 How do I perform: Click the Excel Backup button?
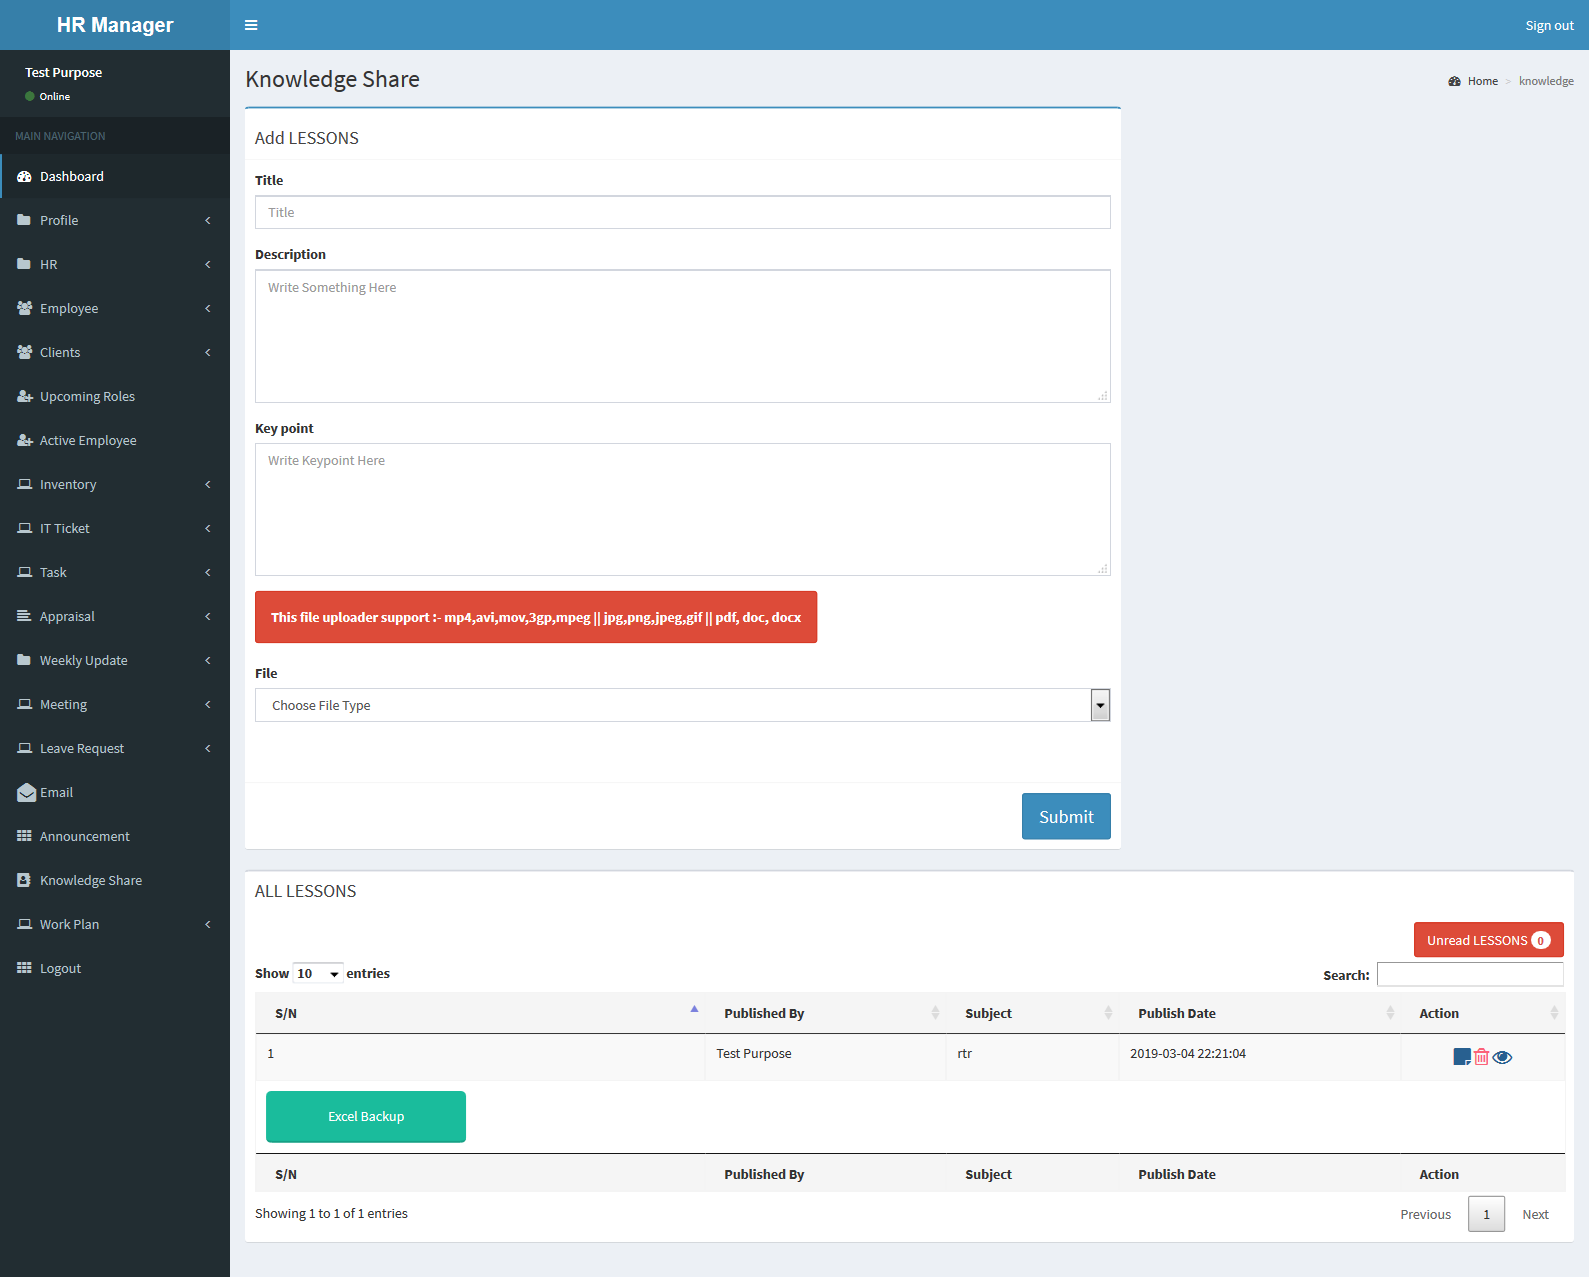tap(366, 1116)
